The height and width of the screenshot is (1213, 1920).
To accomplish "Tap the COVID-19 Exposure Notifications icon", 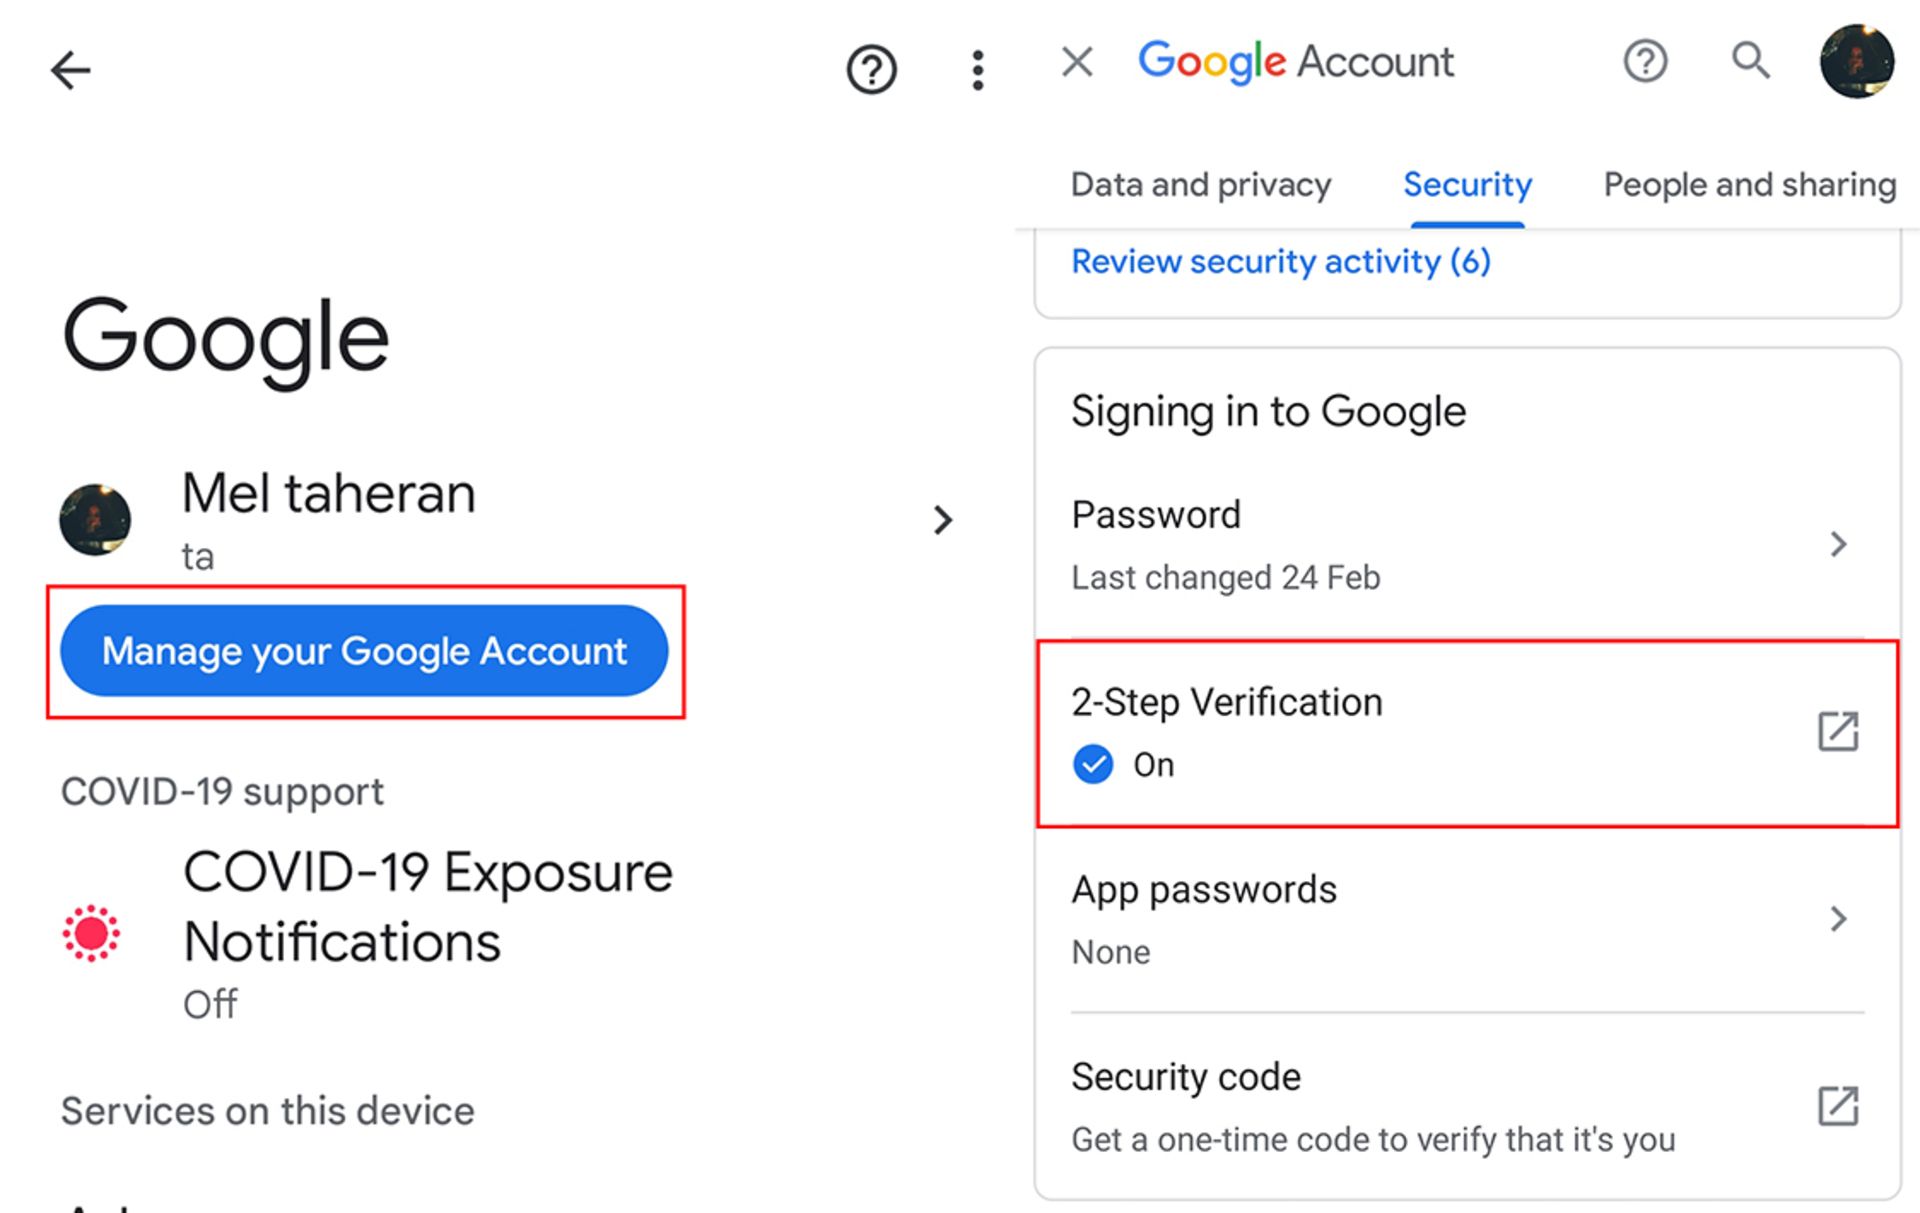I will [91, 934].
